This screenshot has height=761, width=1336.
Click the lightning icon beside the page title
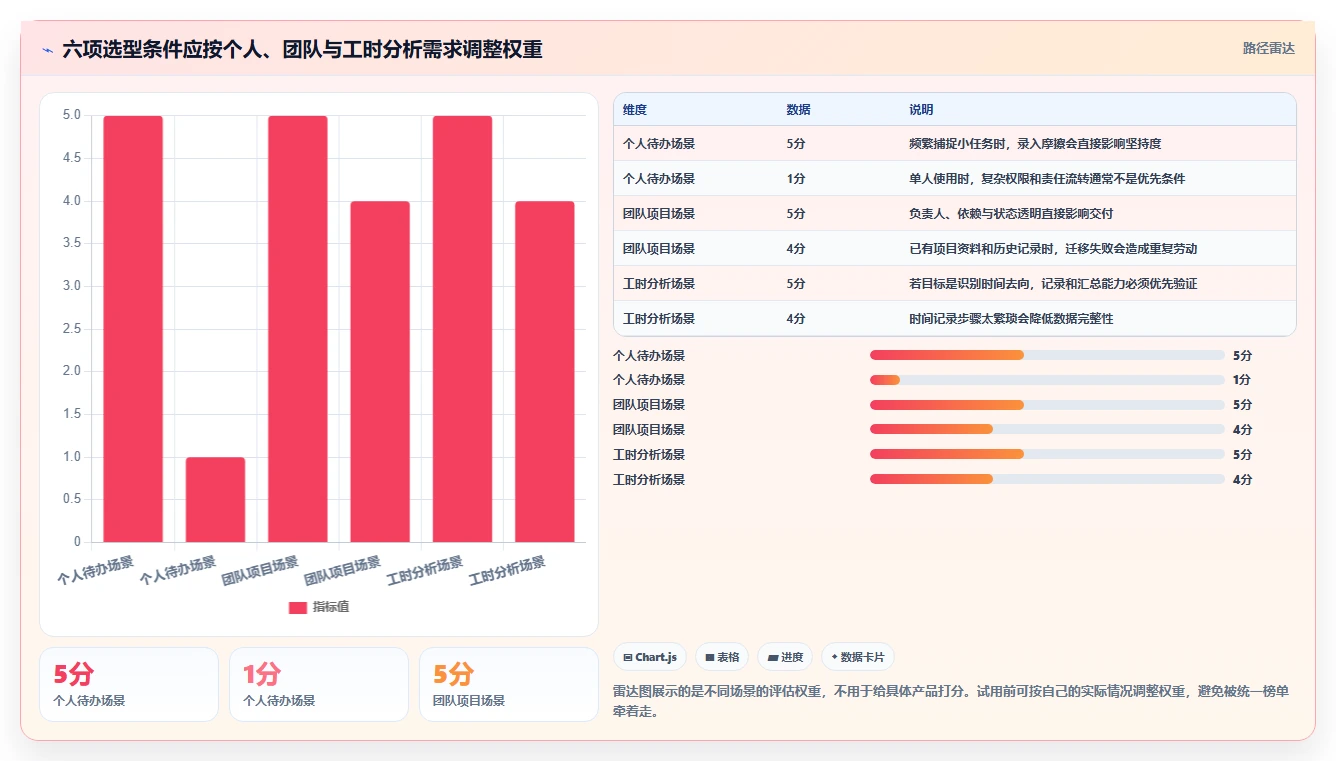(x=48, y=49)
